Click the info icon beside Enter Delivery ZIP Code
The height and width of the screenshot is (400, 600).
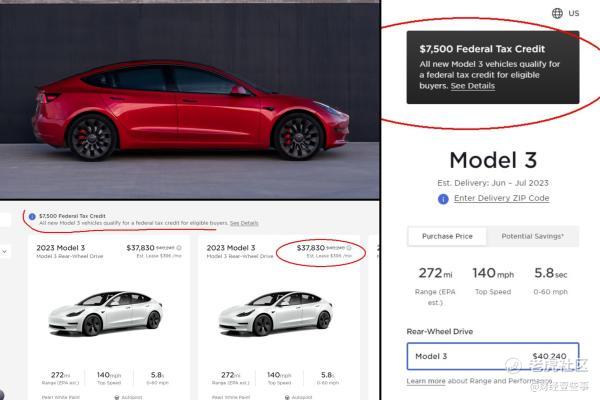coord(443,199)
